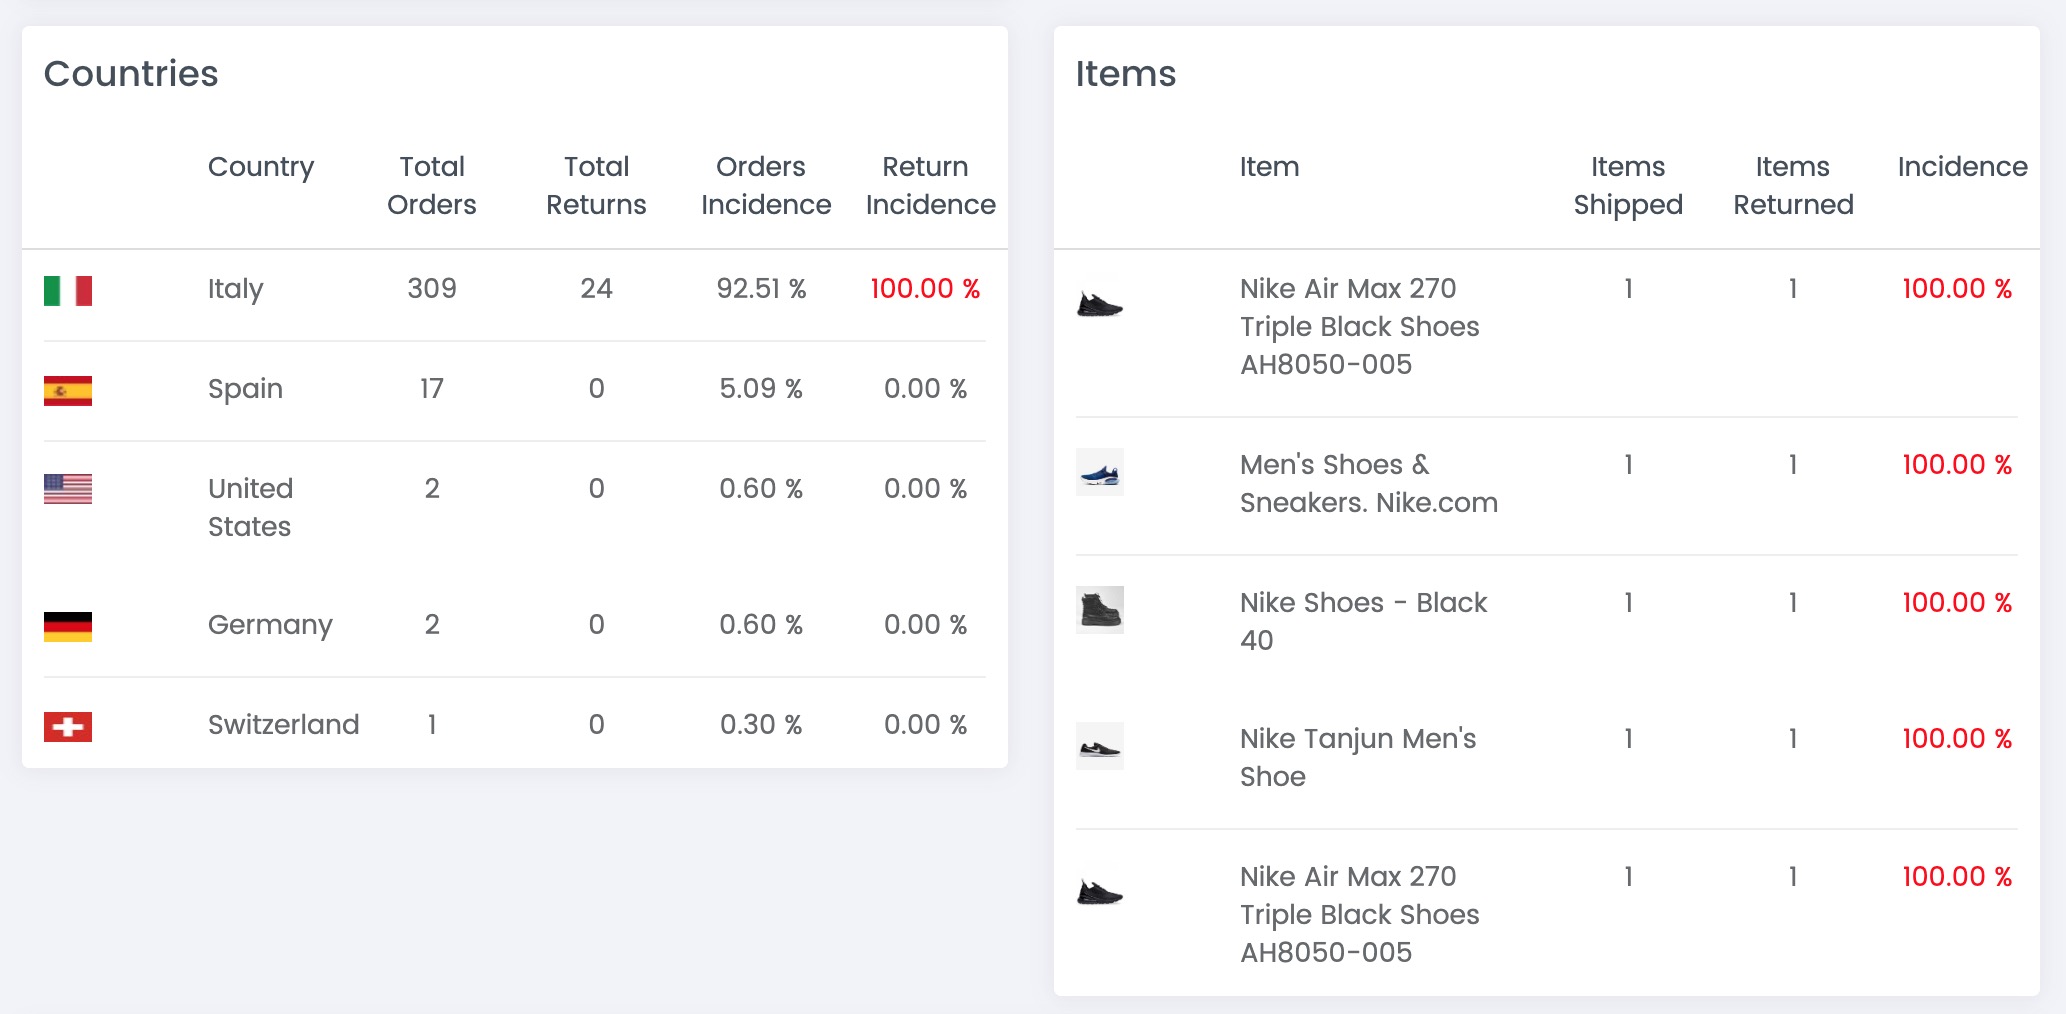This screenshot has width=2066, height=1014.
Task: Click Men's Shoes & Sneakers 100.00 % incidence
Action: [1957, 465]
